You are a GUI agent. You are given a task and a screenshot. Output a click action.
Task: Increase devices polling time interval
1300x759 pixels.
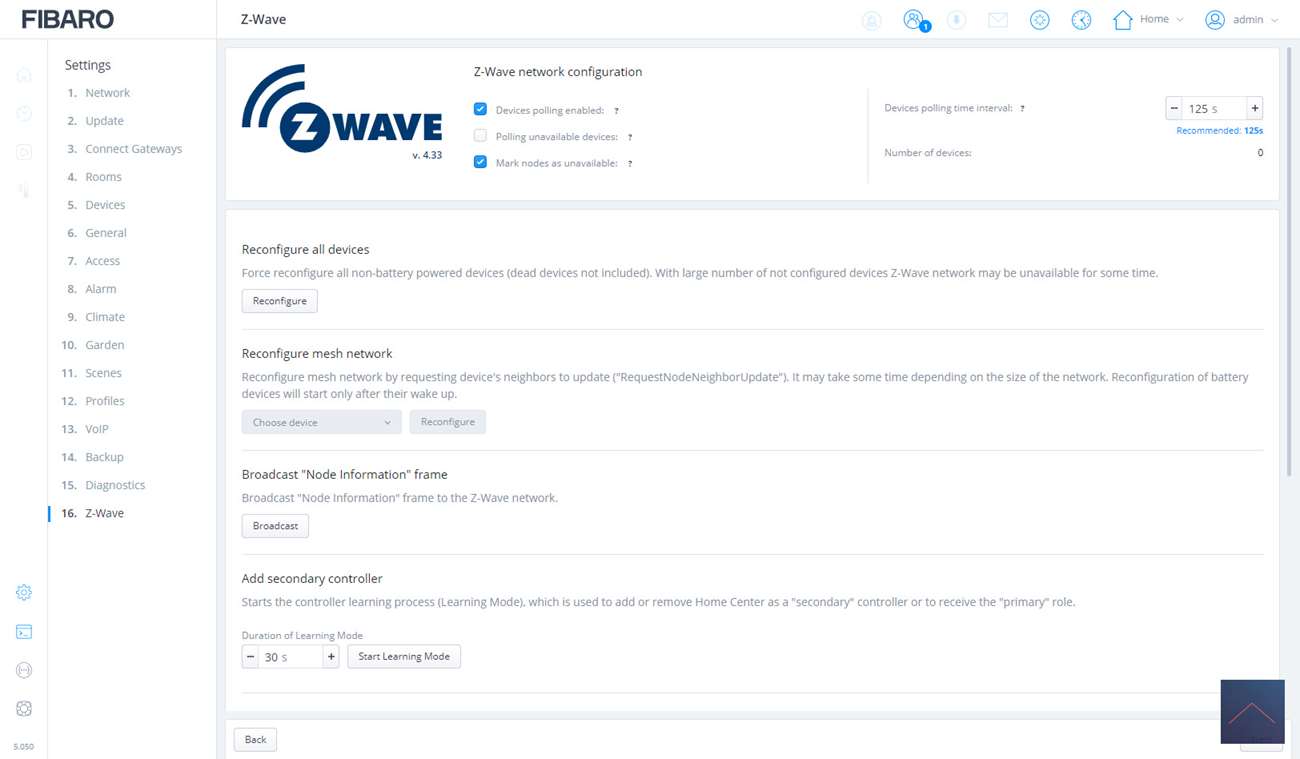click(1255, 108)
